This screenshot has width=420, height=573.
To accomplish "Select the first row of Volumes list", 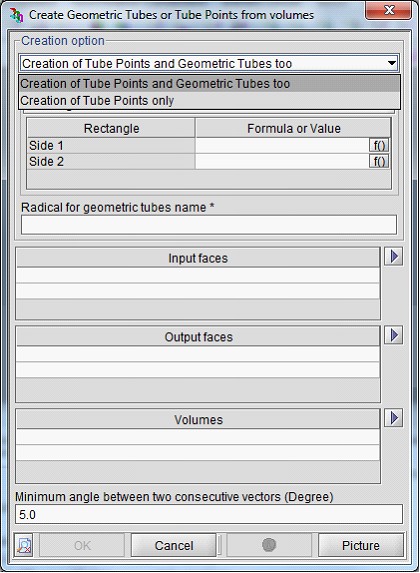I will pyautogui.click(x=198, y=437).
